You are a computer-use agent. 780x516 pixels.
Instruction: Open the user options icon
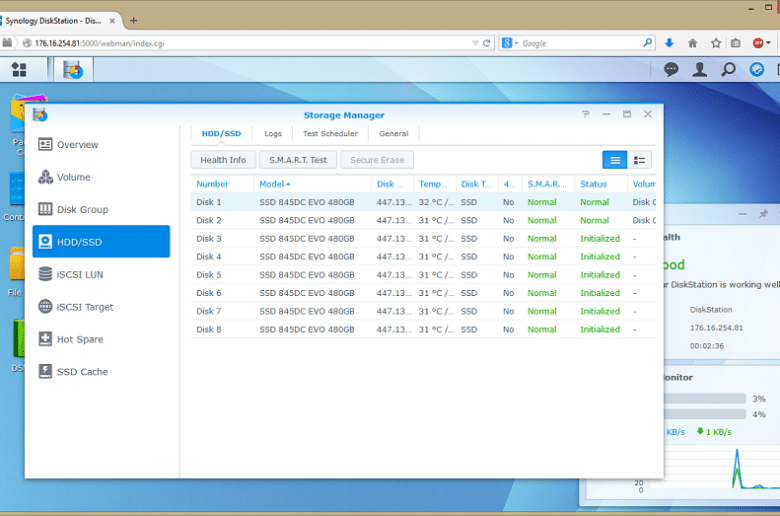tap(699, 69)
